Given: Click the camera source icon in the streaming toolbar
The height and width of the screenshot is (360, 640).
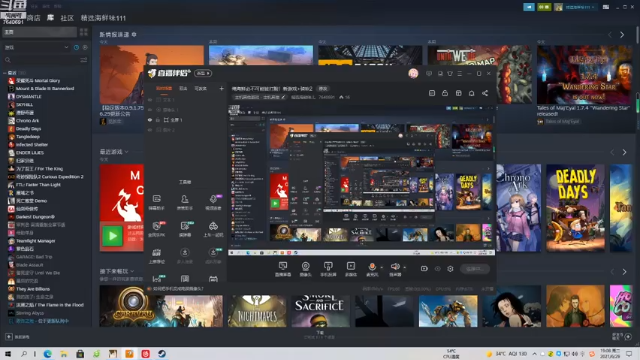Looking at the screenshot, I should point(305,267).
